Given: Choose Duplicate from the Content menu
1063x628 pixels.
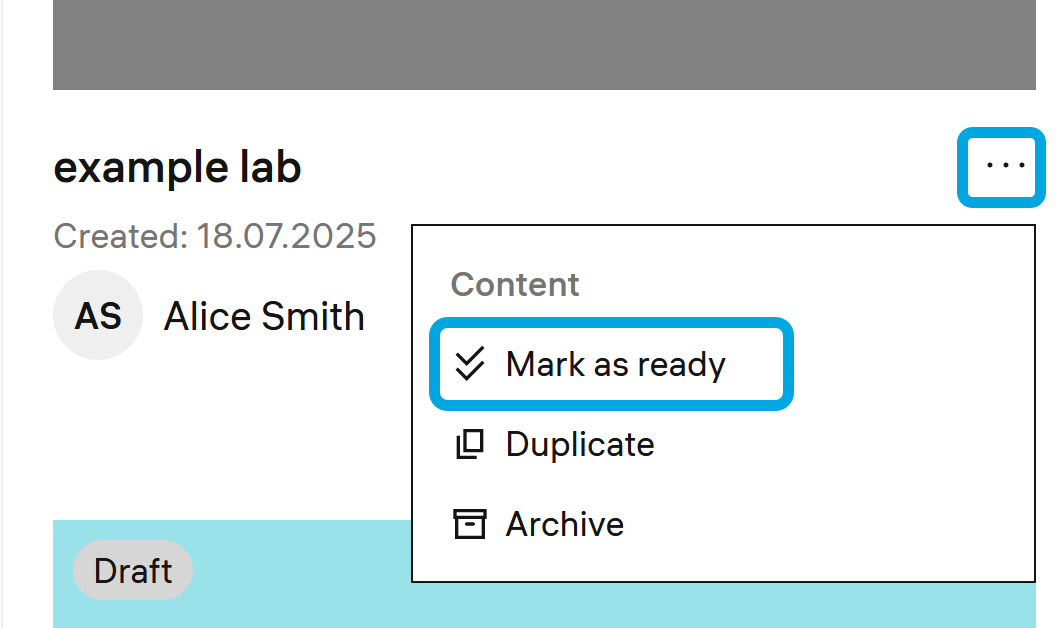Looking at the screenshot, I should 580,444.
